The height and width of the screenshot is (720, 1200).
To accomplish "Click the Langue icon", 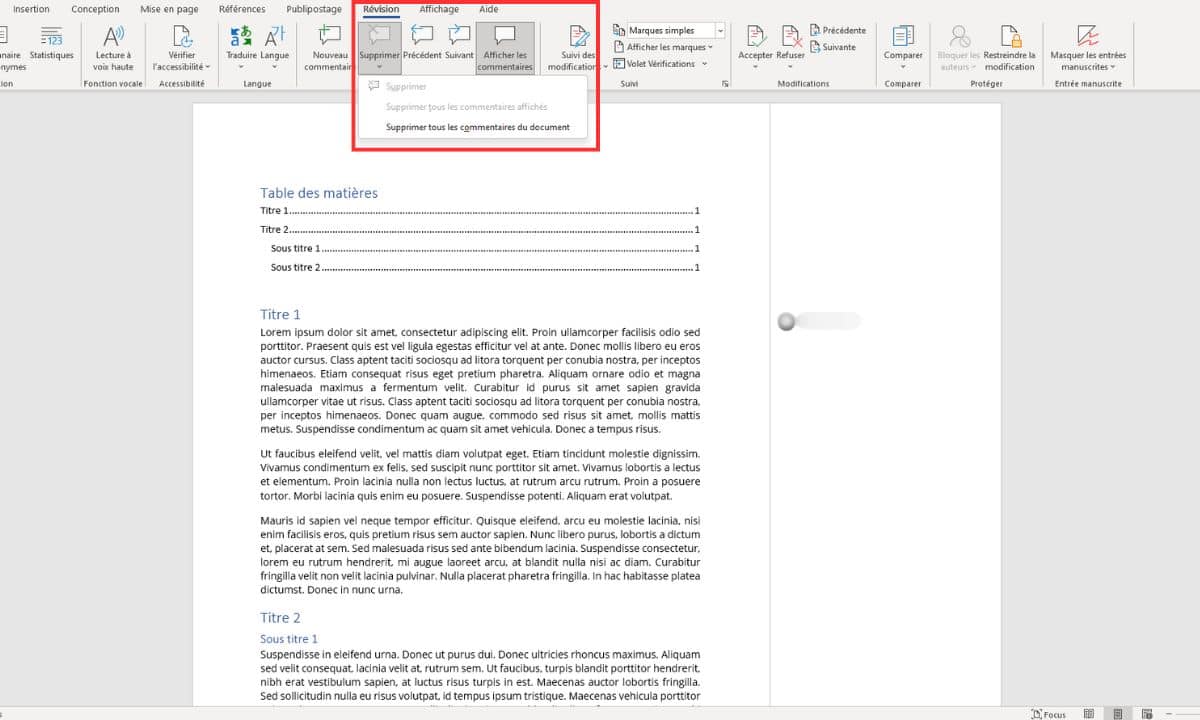I will point(275,37).
